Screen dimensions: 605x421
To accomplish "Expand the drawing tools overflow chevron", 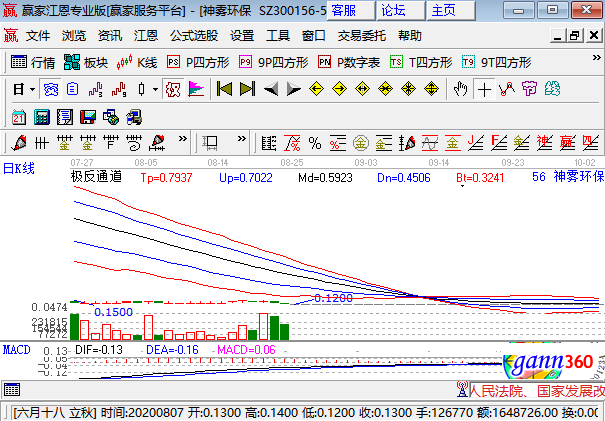I will pyautogui.click(x=183, y=138).
